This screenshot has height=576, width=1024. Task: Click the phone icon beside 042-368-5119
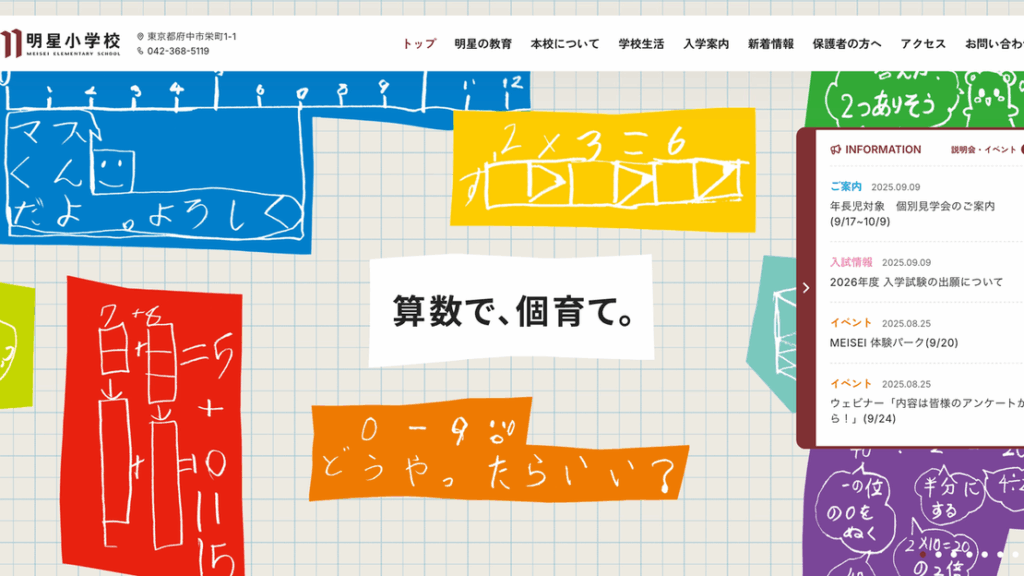tap(140, 51)
